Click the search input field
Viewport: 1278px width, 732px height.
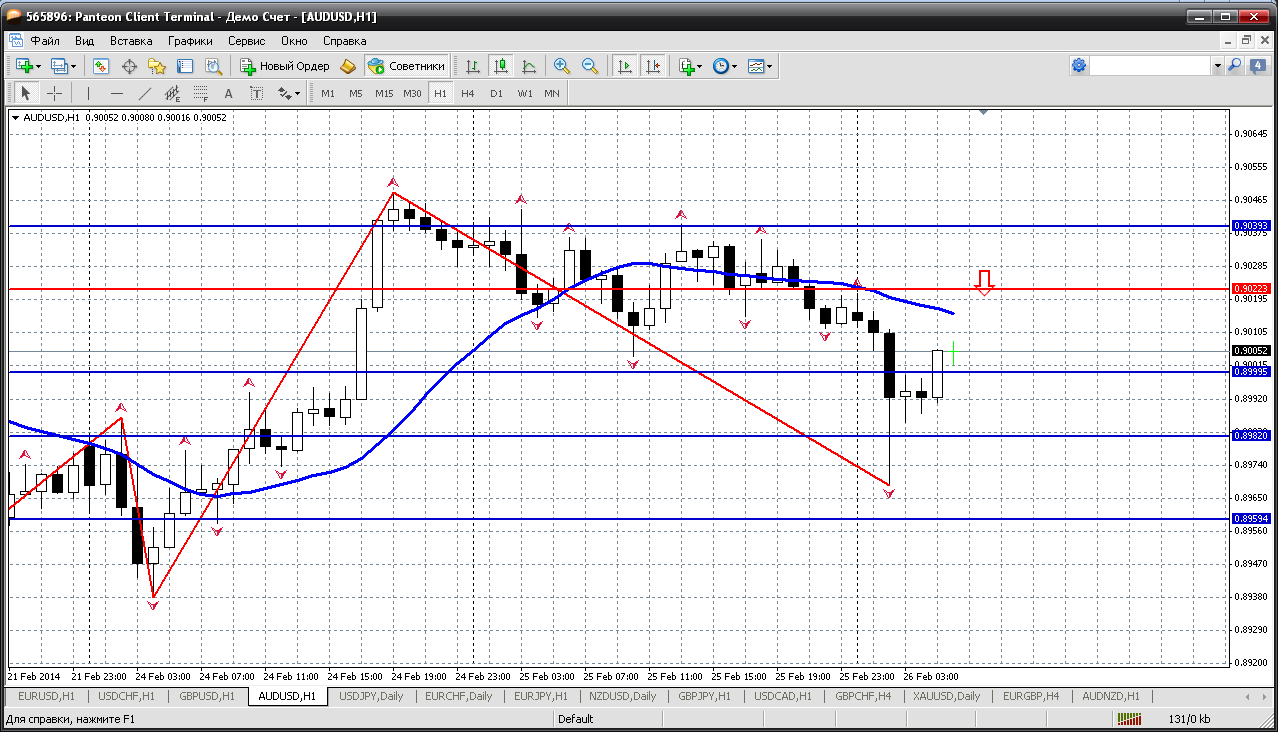tap(1150, 65)
